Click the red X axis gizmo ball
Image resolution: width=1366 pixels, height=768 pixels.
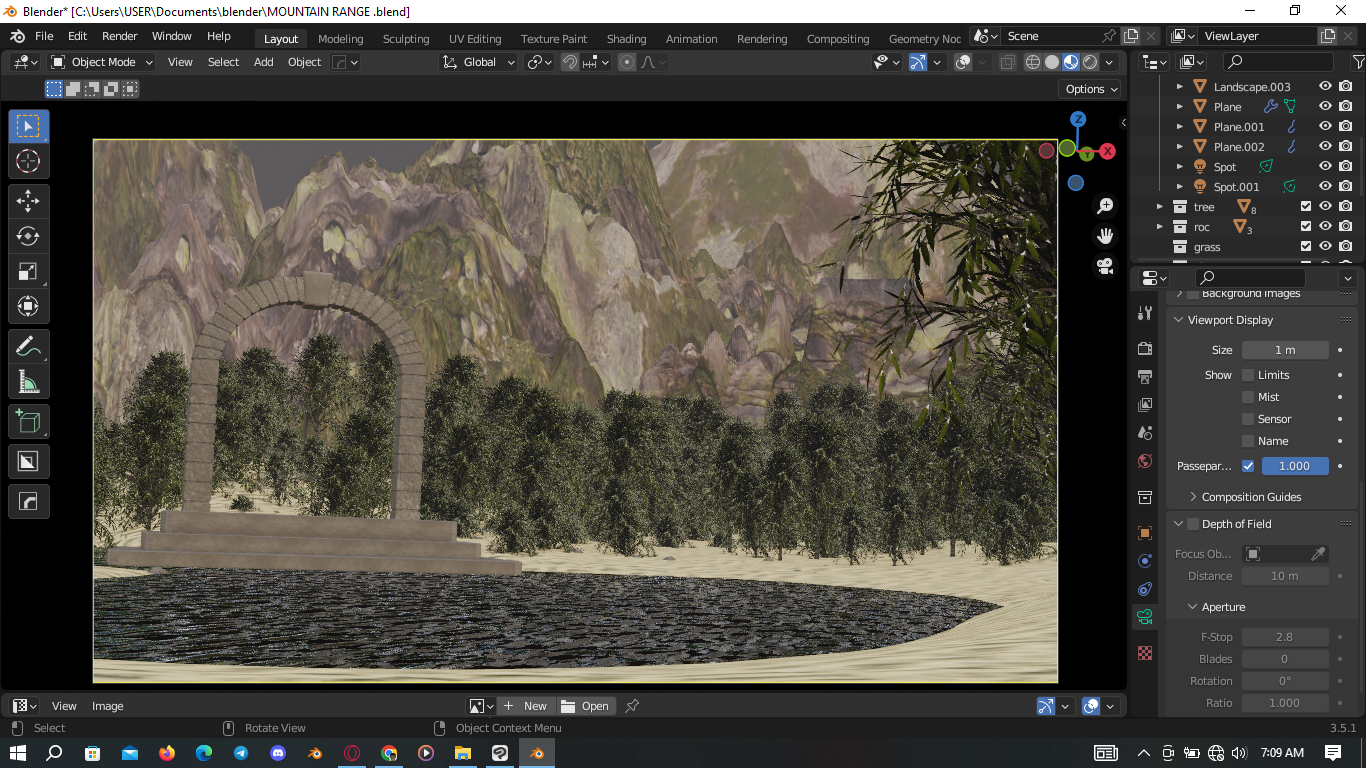pos(1107,151)
